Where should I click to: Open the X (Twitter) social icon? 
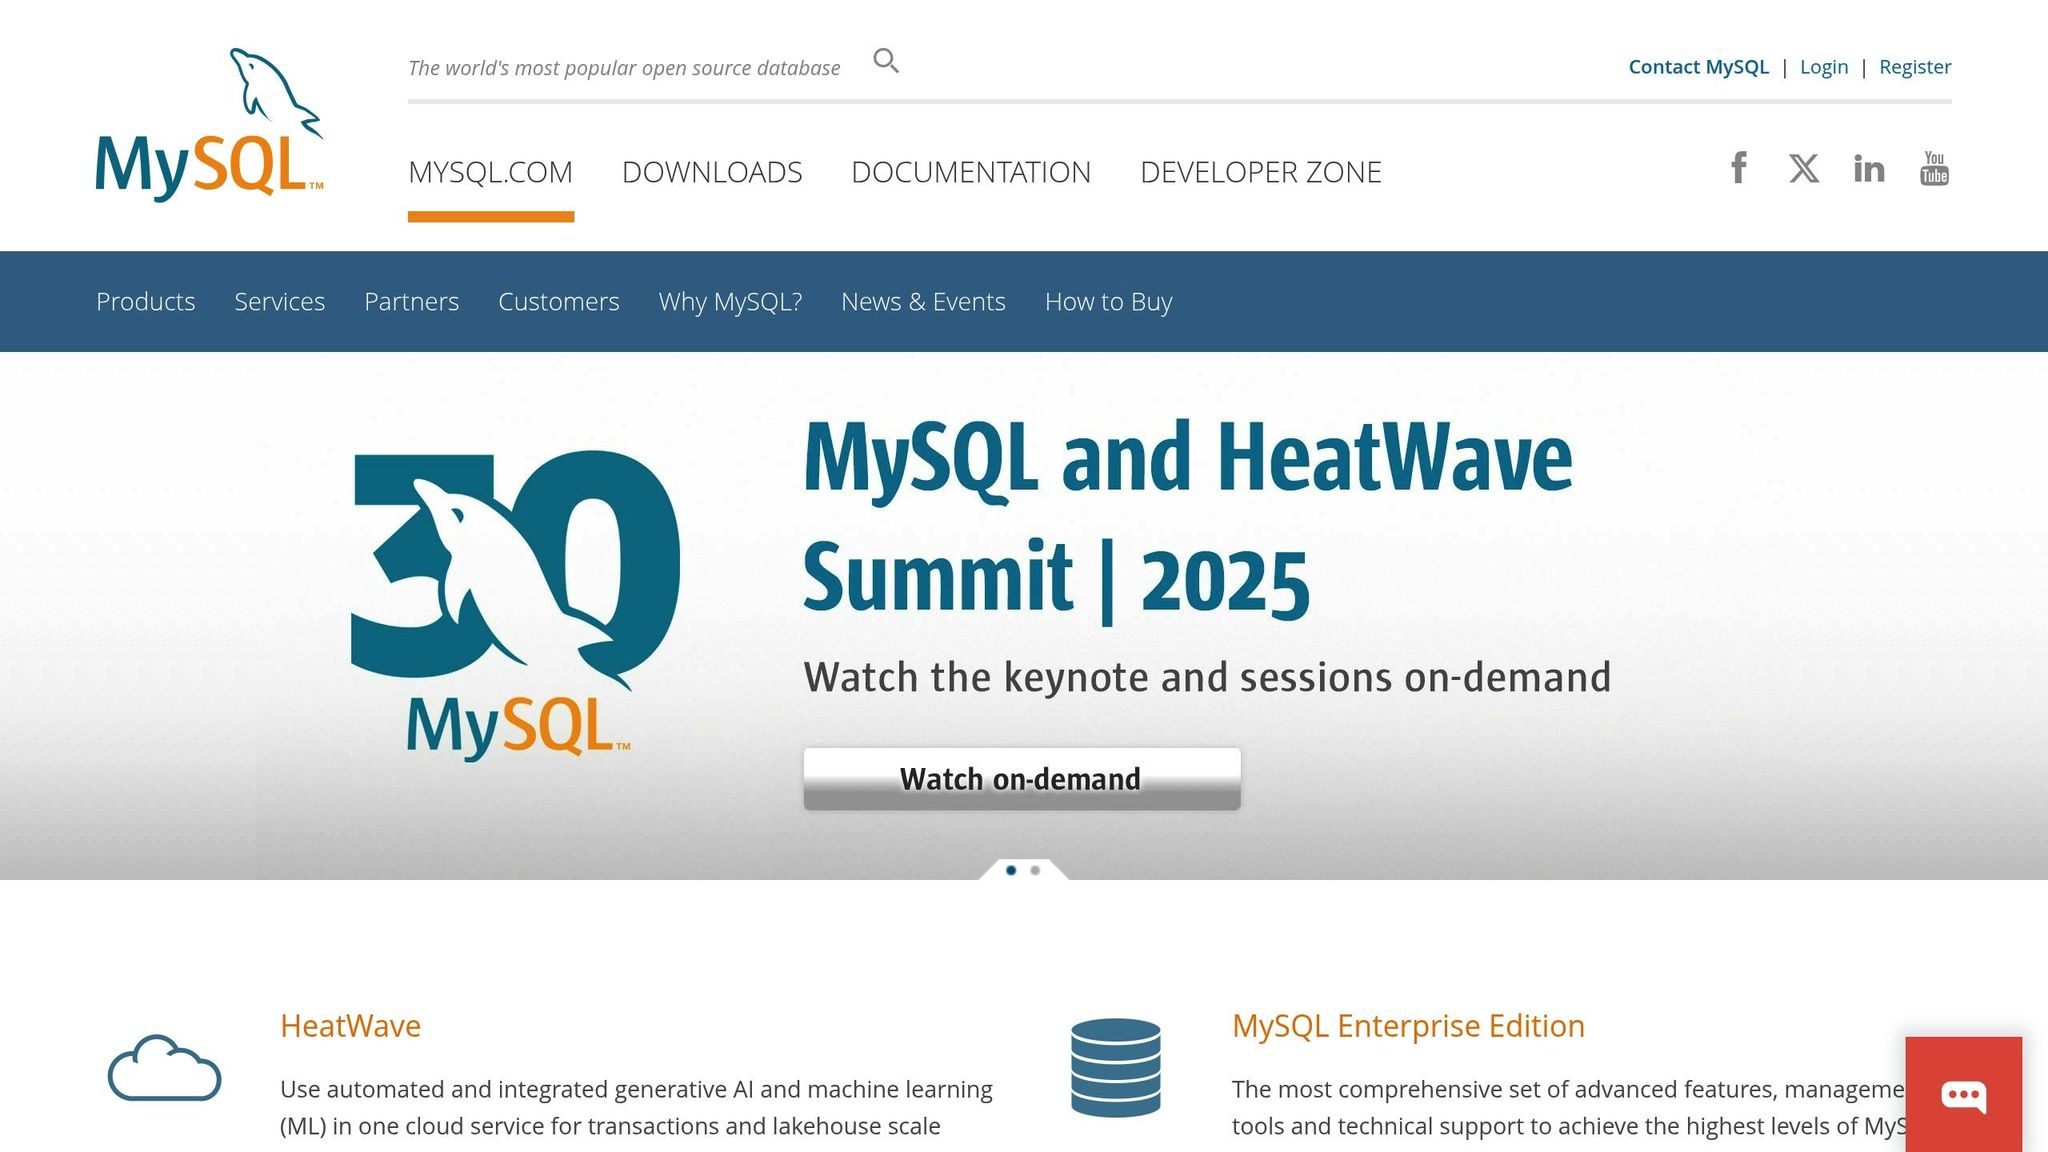tap(1804, 168)
